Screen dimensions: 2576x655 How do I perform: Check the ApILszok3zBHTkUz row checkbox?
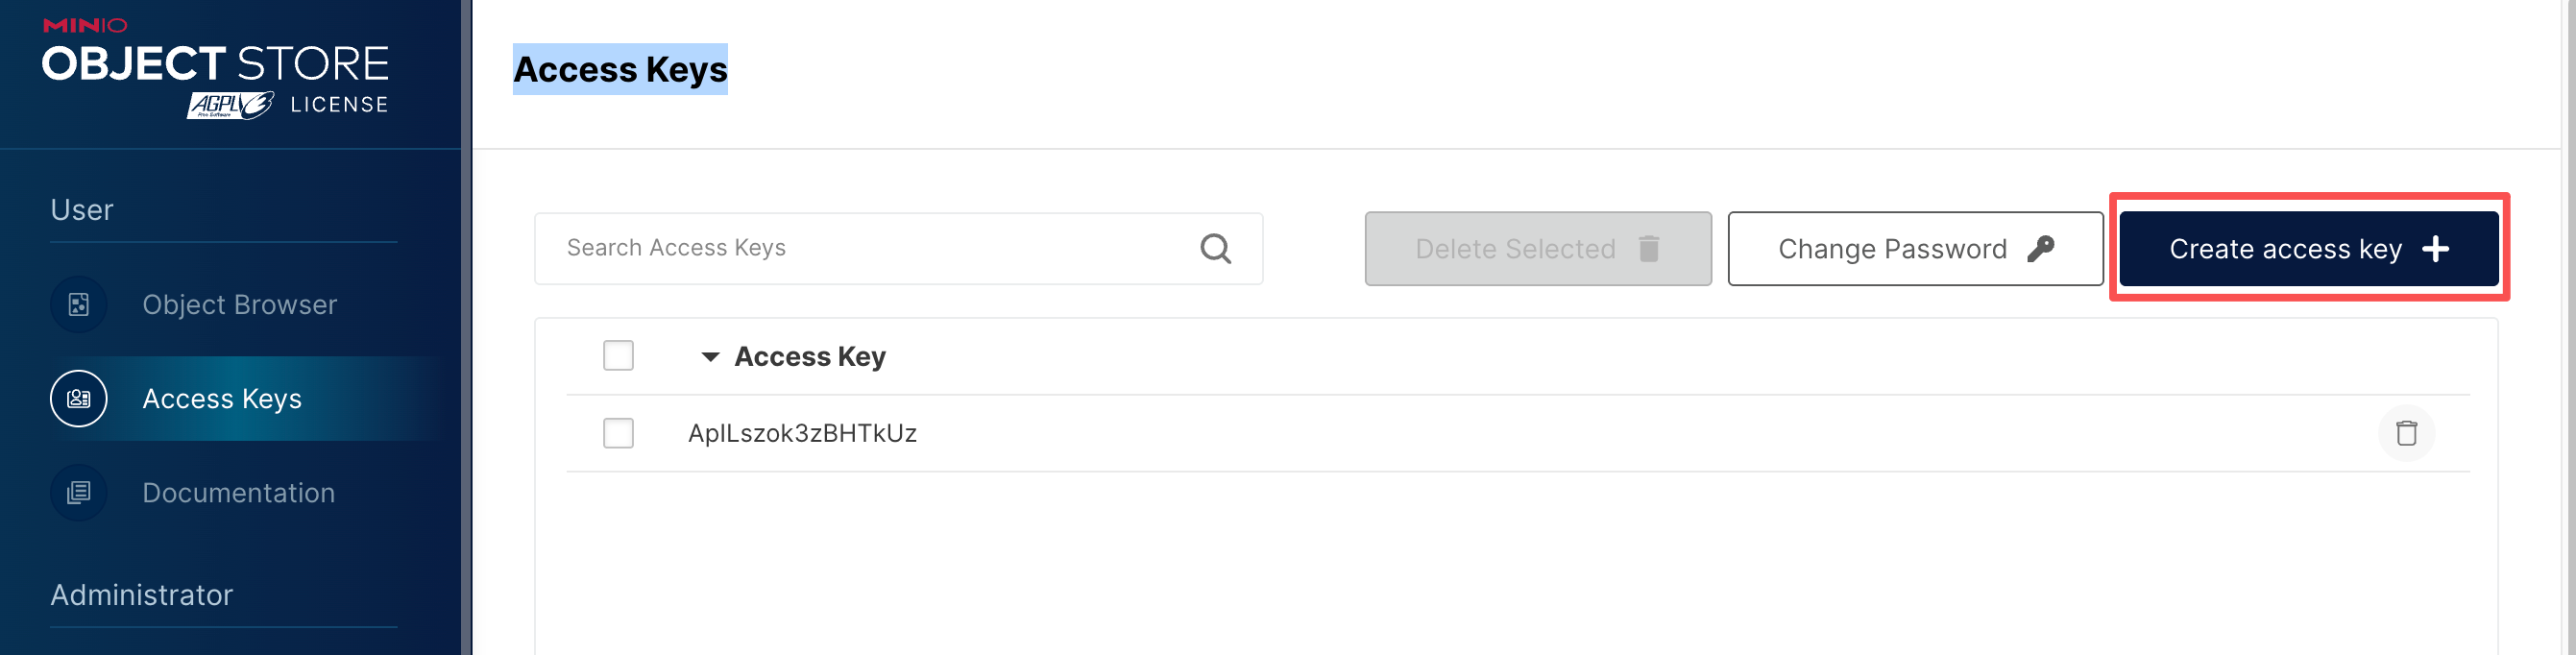click(x=618, y=433)
